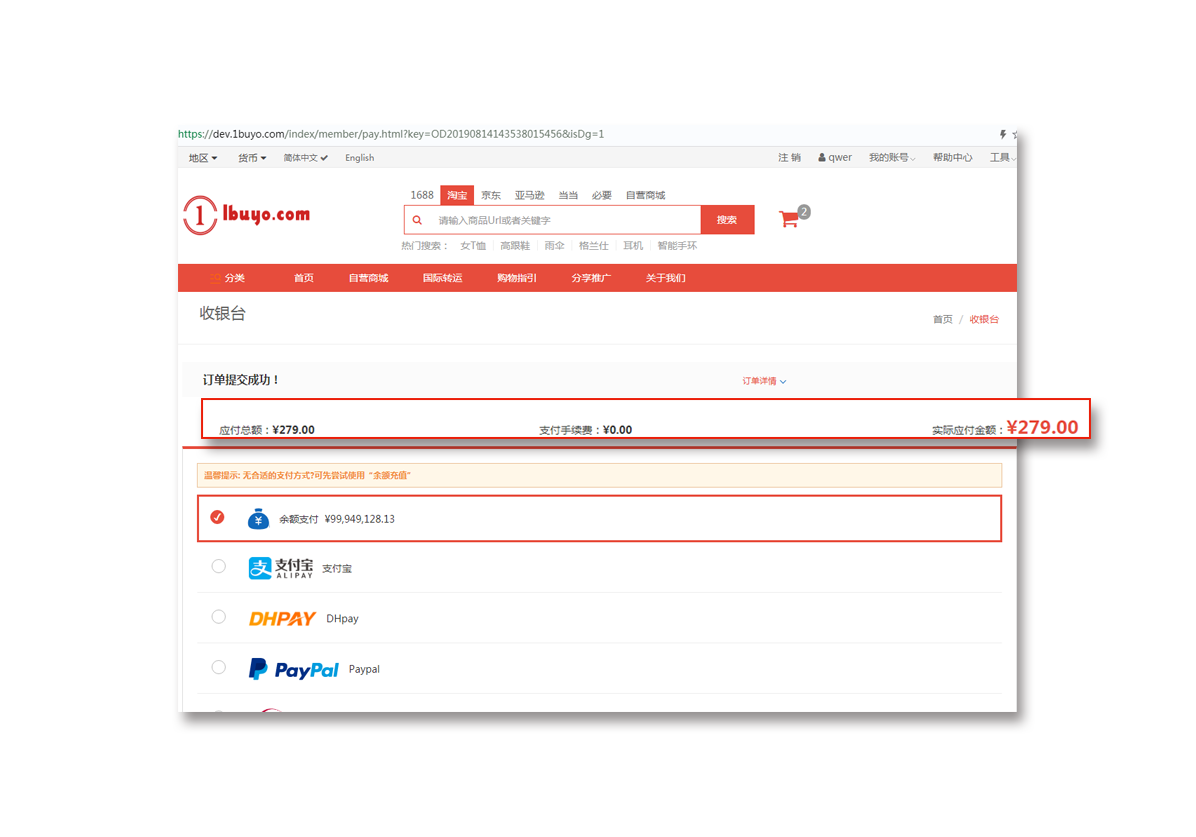The image size is (1196, 837).
Task: Select the 支付宝 payment radio button
Action: coord(219,567)
